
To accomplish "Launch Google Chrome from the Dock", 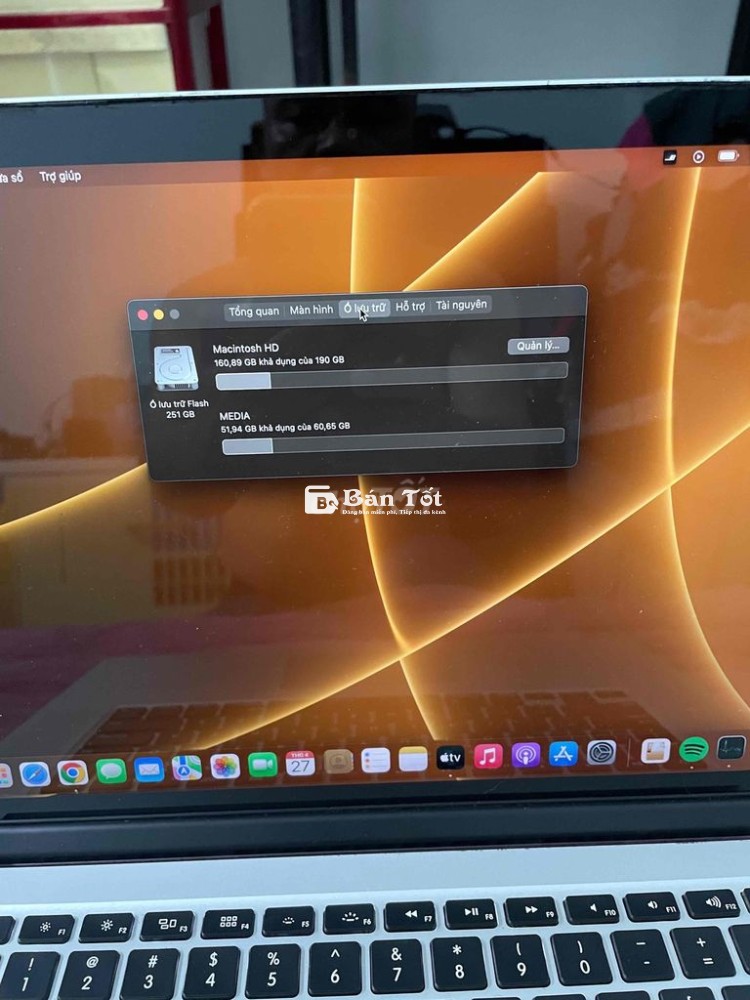I will pos(73,772).
